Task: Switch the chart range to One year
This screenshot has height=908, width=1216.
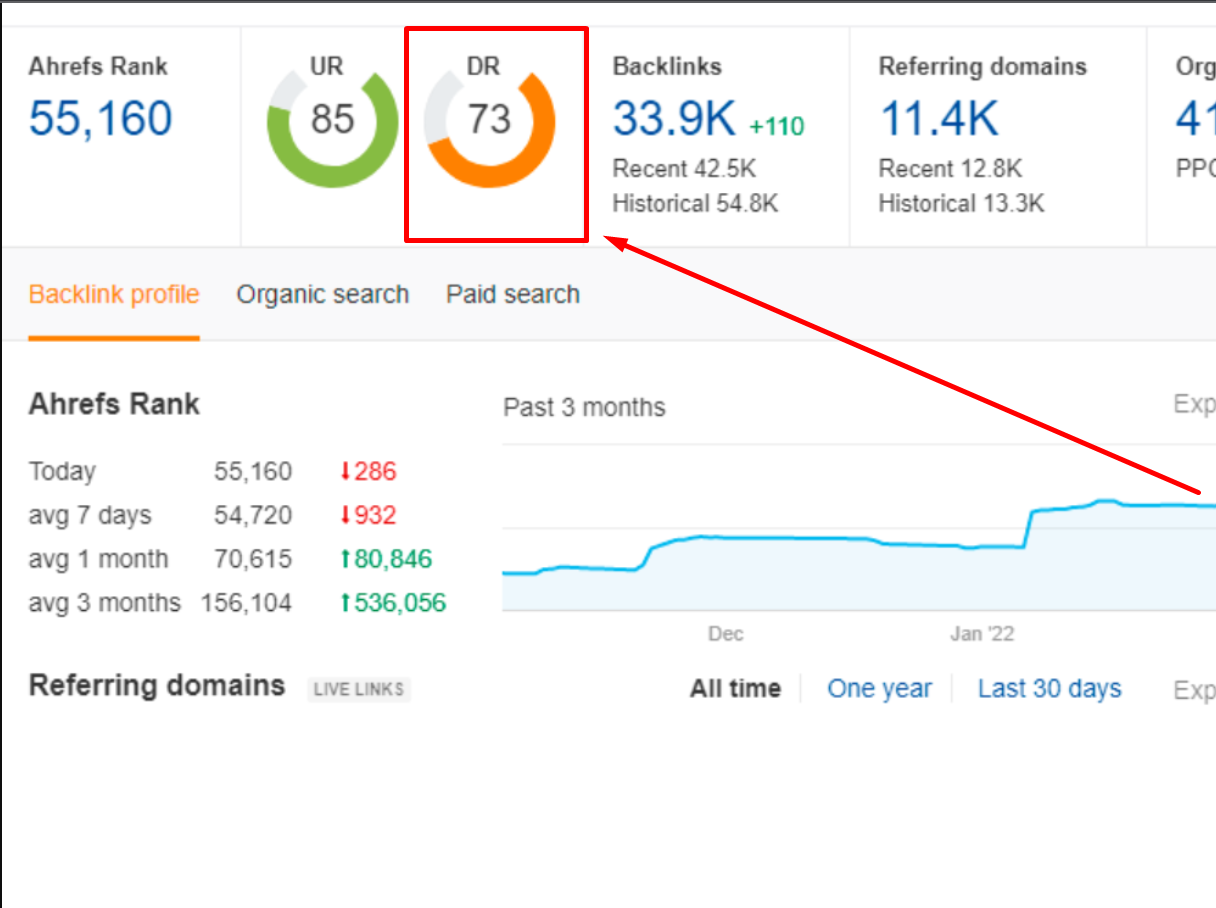Action: click(x=880, y=688)
